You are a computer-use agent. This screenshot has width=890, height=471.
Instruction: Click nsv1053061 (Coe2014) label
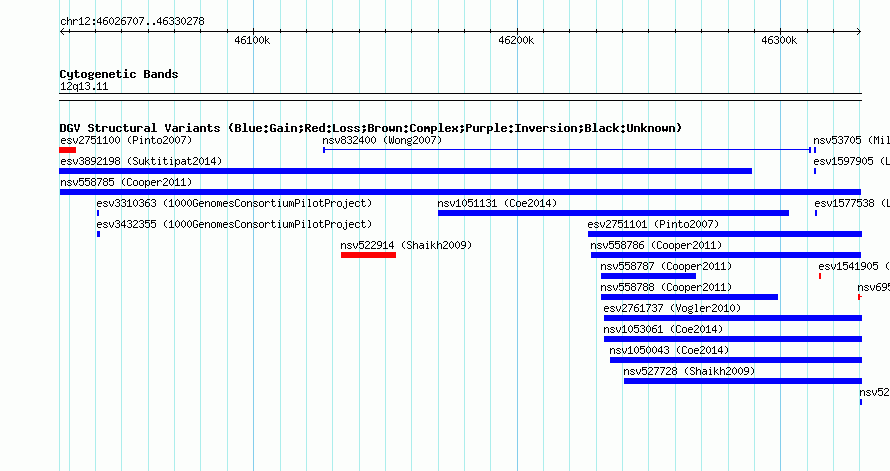[663, 329]
